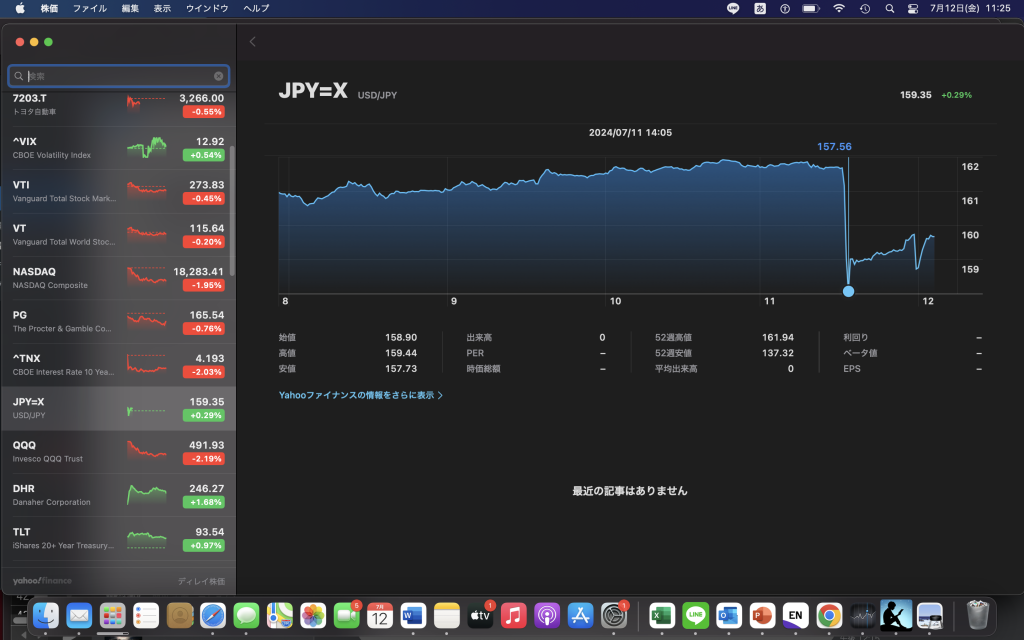
Task: Clear the search field with the X icon
Action: [x=218, y=76]
